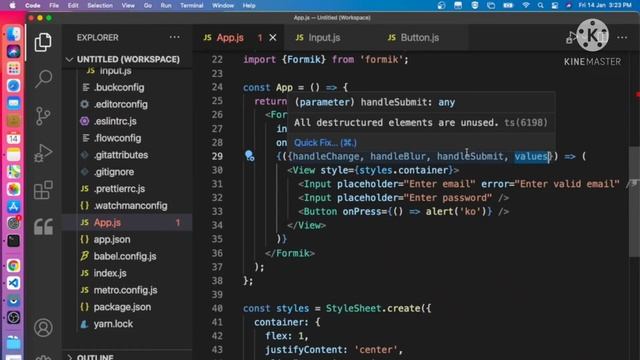Open the Terminal menu
Image resolution: width=640 pixels, height=360 pixels.
click(x=192, y=5)
